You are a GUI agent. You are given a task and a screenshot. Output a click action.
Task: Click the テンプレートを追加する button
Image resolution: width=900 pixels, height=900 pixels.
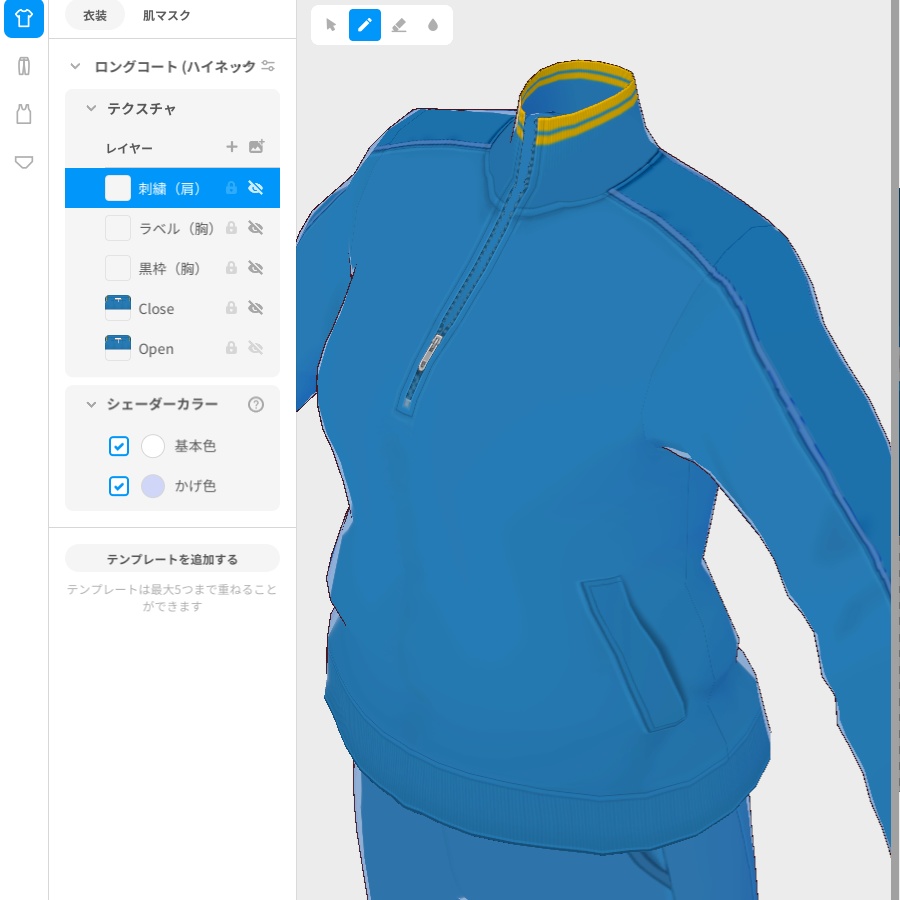pos(172,558)
